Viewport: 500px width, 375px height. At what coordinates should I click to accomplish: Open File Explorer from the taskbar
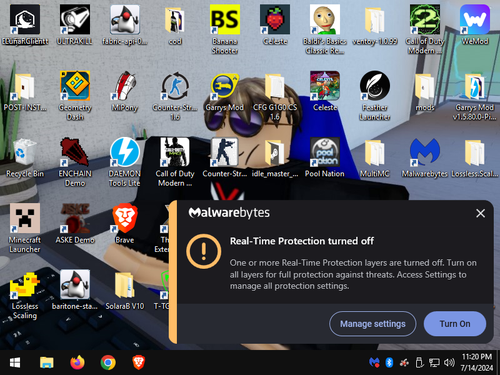pos(47,363)
